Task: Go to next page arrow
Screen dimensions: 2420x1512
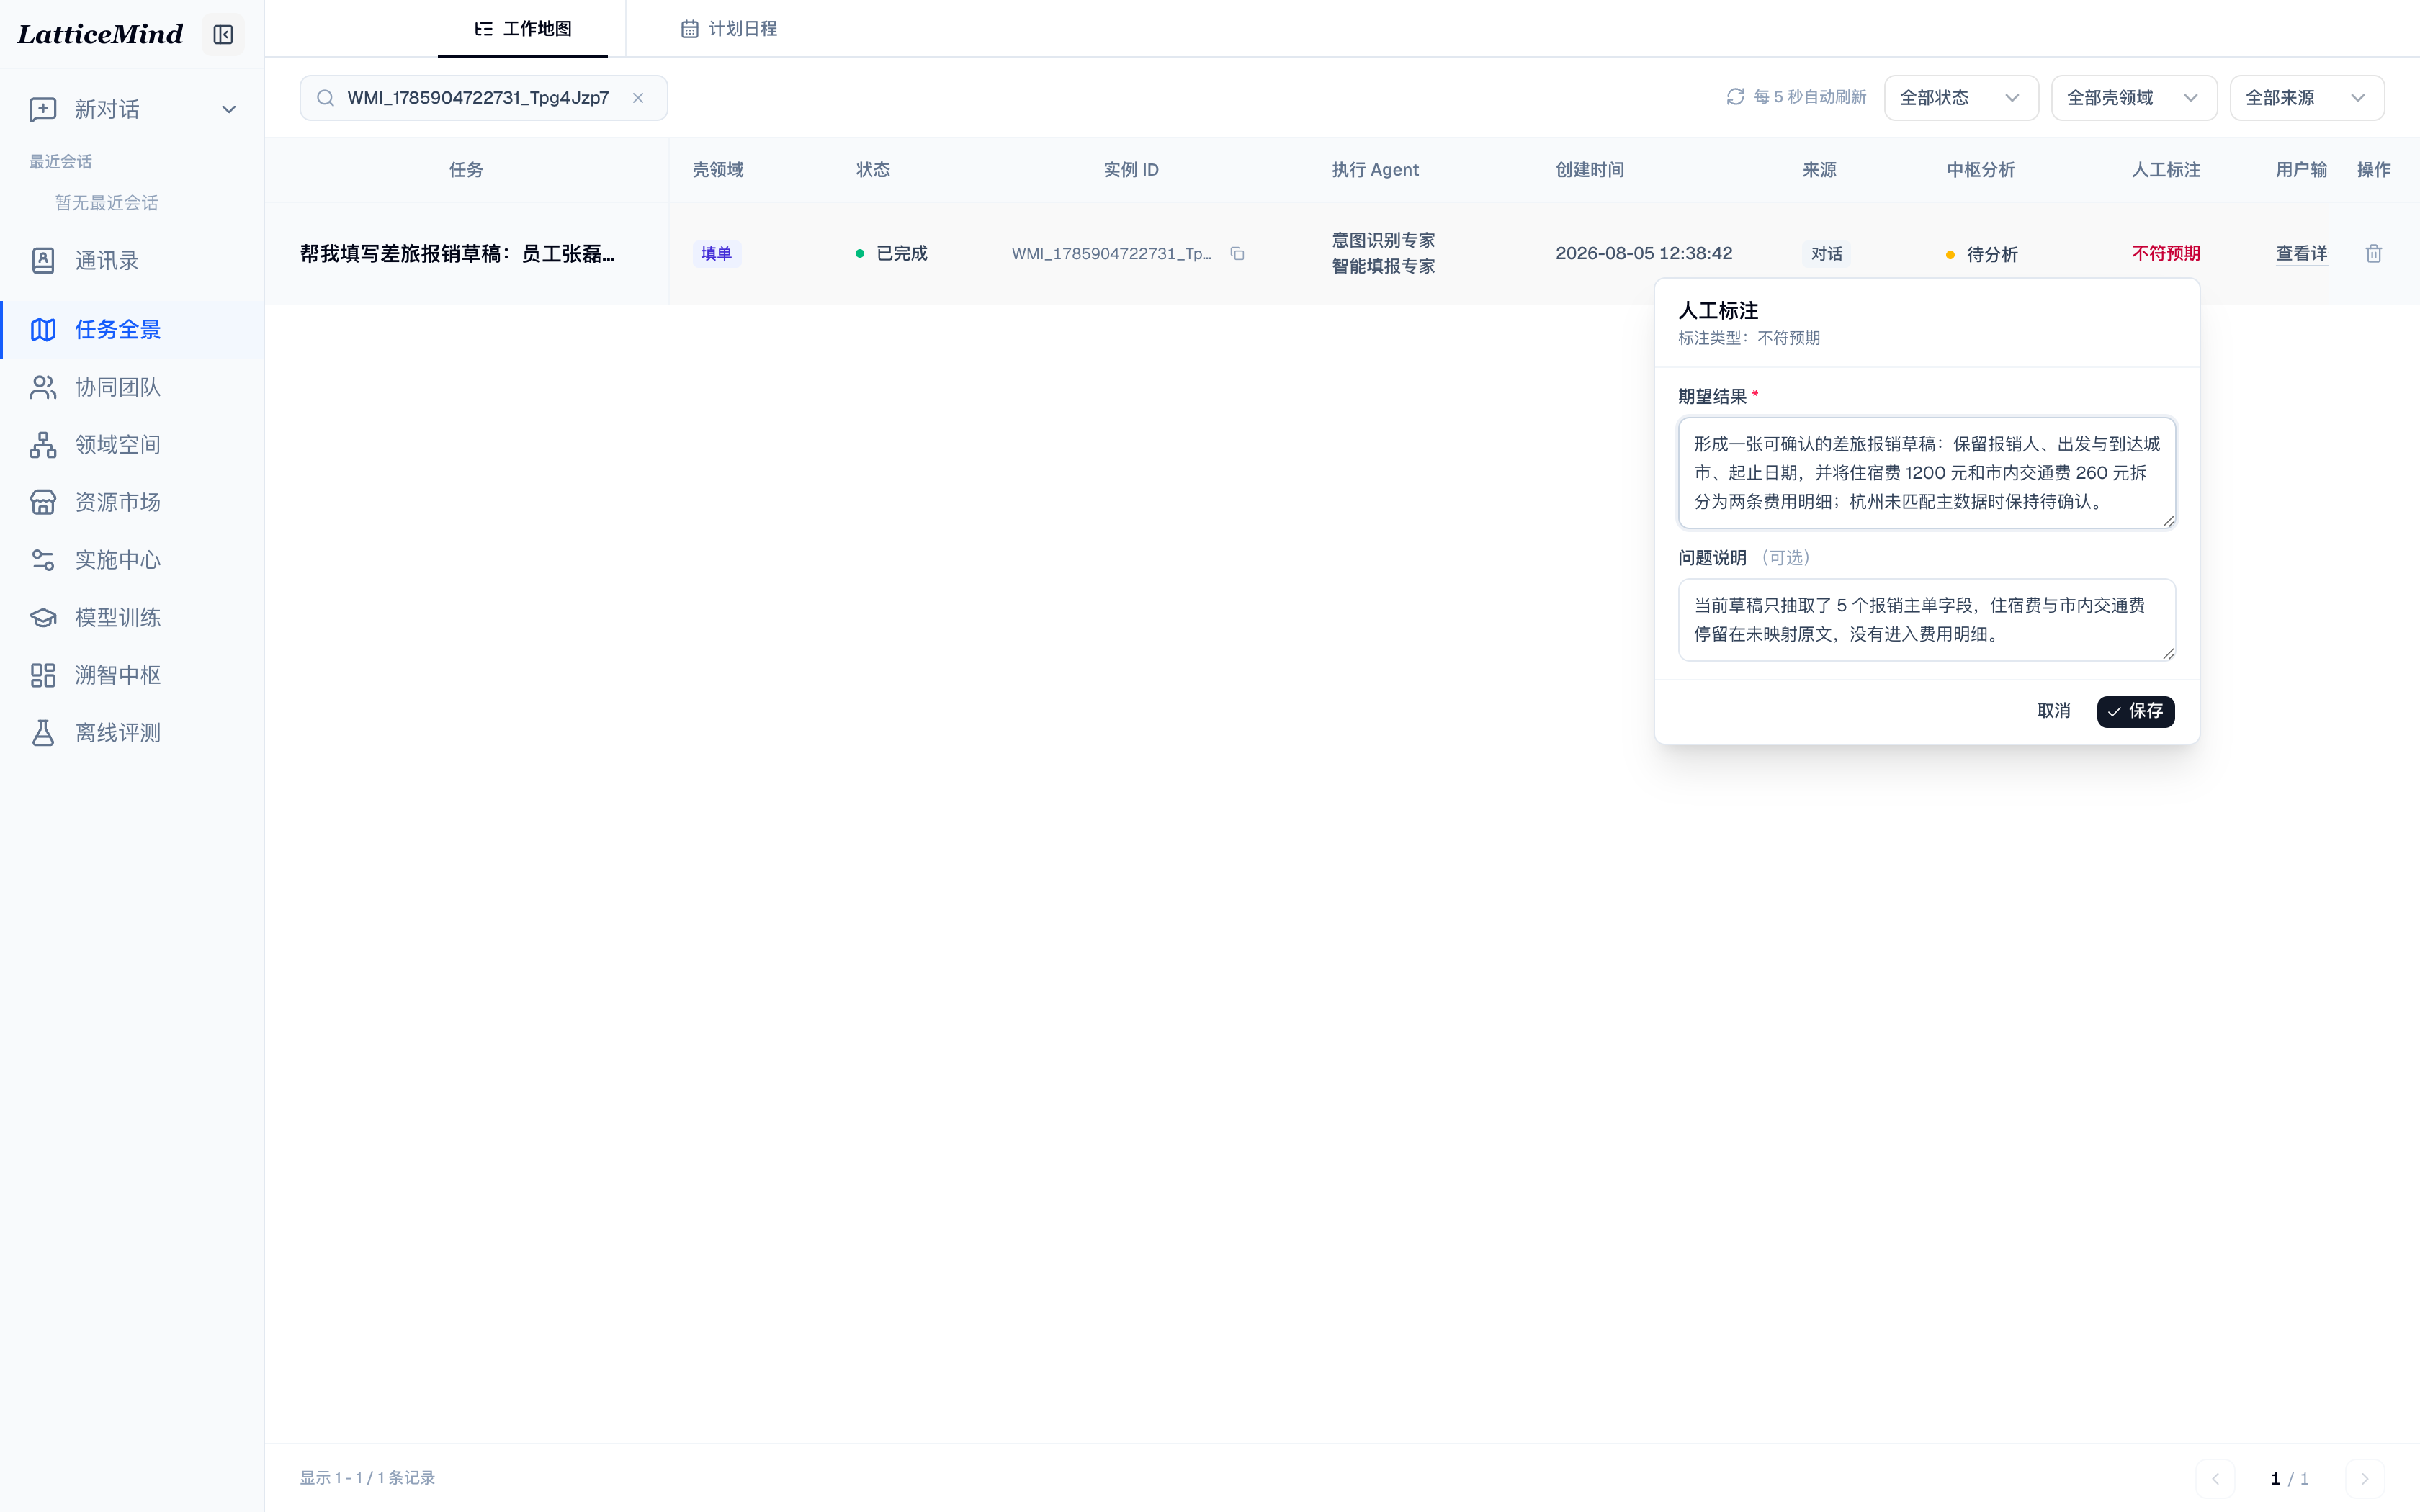Action: click(2364, 1478)
